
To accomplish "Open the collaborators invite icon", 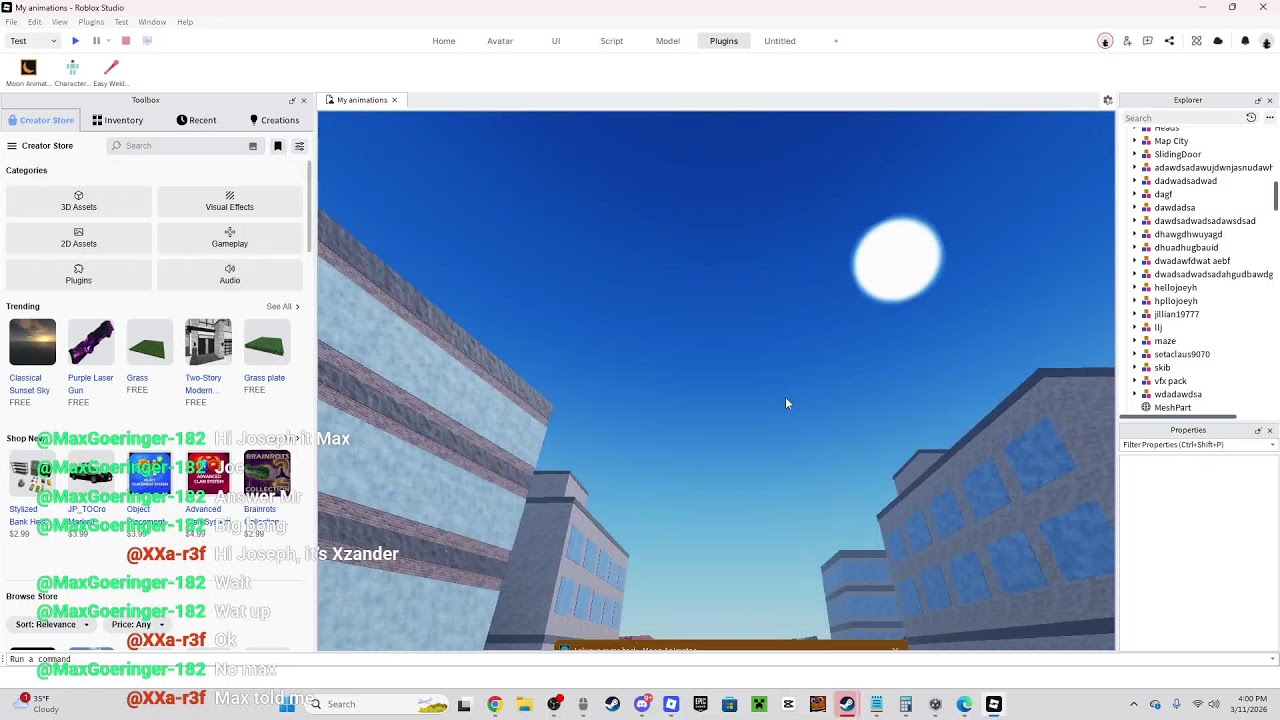I will [x=1127, y=41].
